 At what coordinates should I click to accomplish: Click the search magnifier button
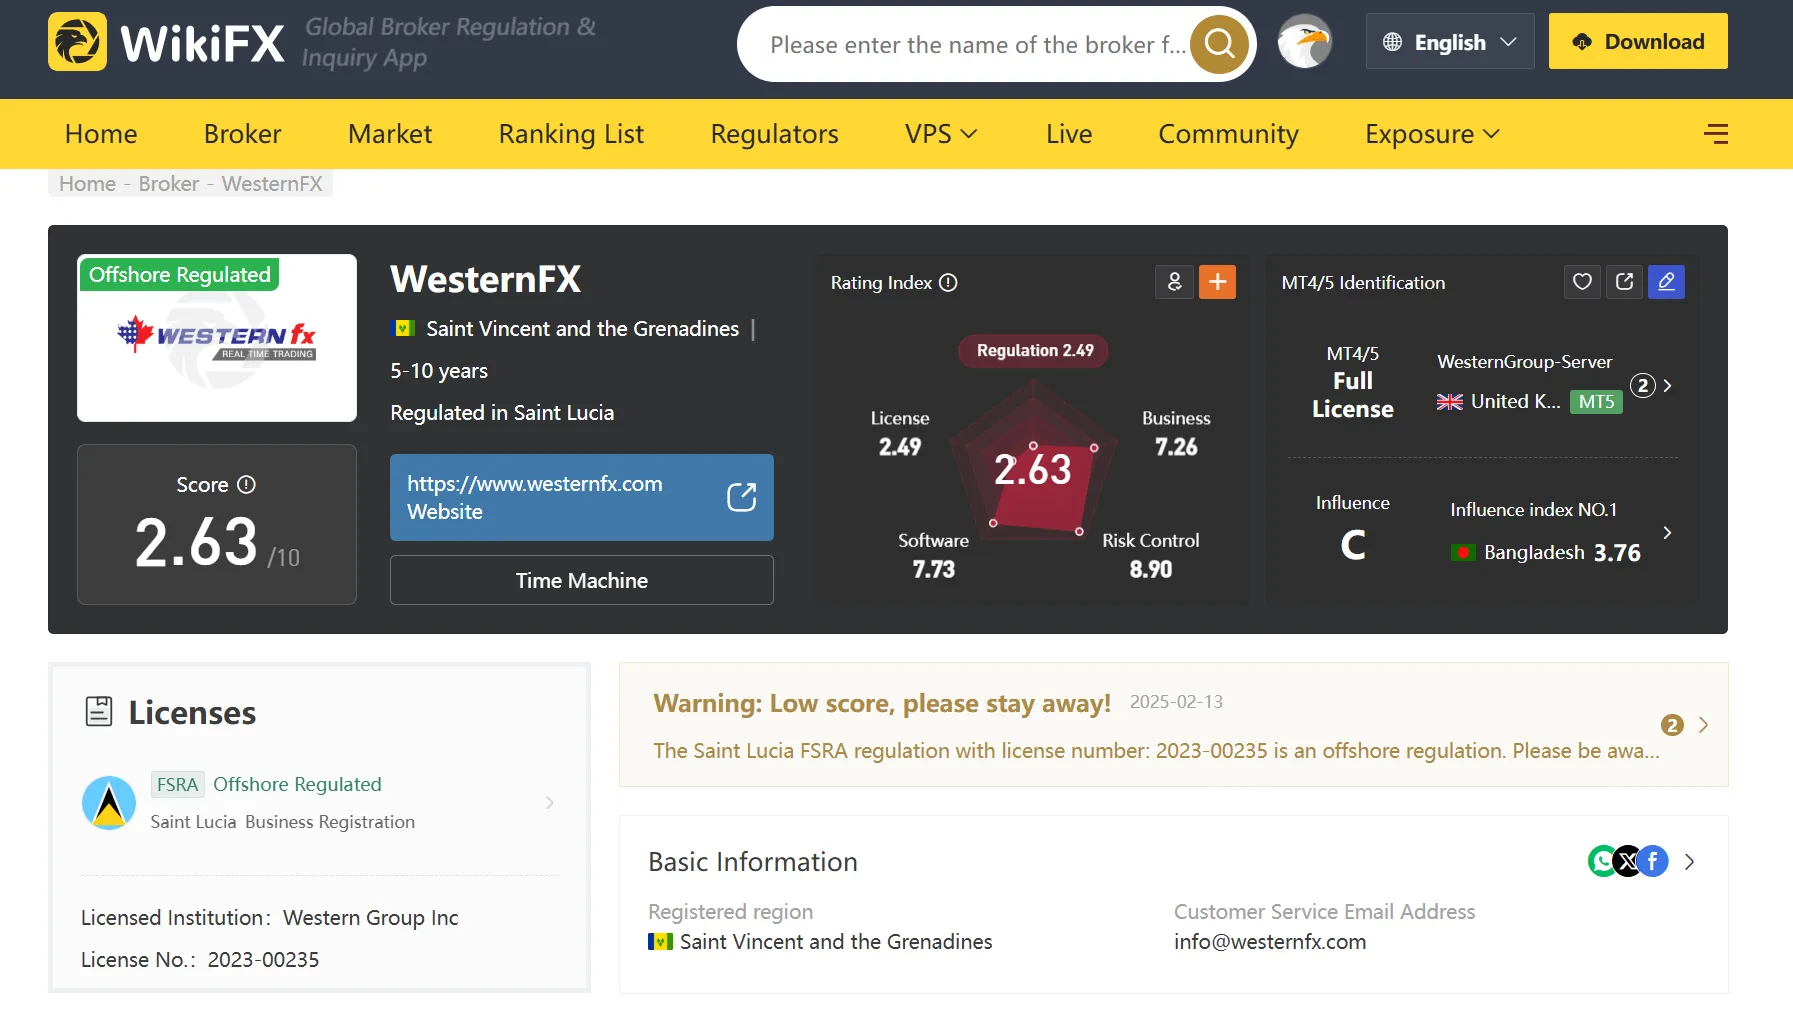coord(1219,44)
